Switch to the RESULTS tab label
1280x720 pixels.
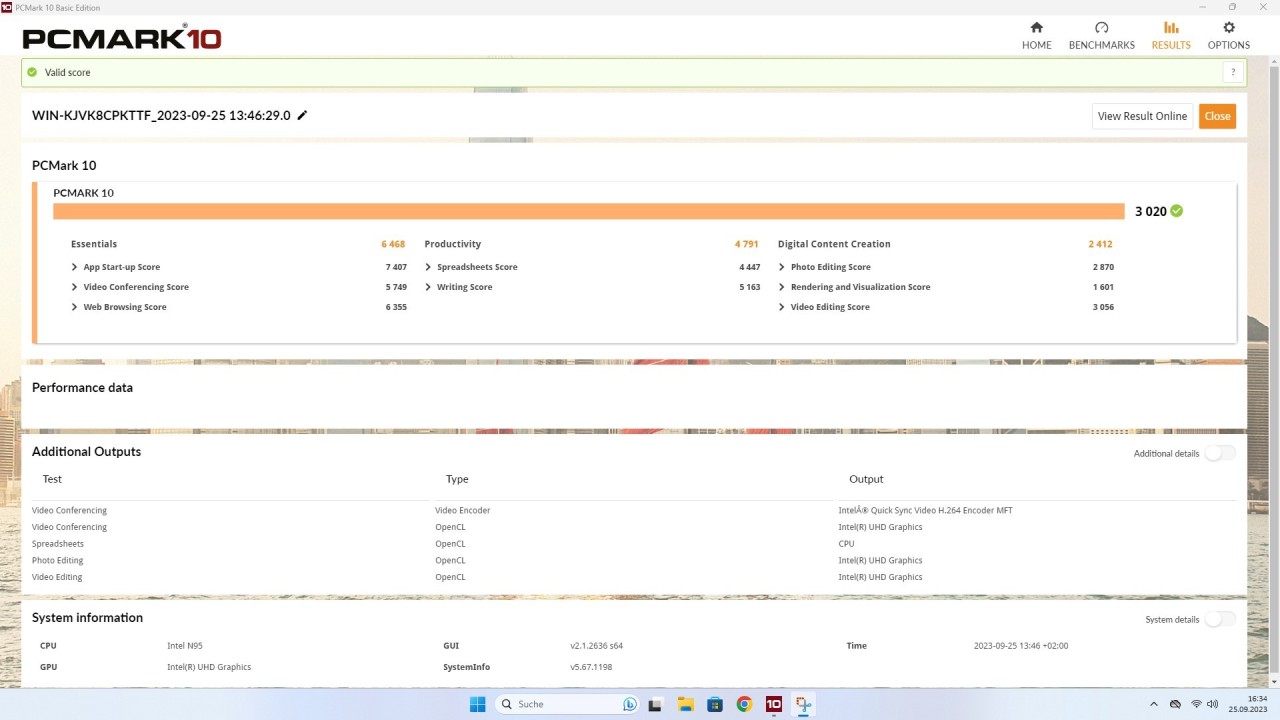pyautogui.click(x=1171, y=45)
